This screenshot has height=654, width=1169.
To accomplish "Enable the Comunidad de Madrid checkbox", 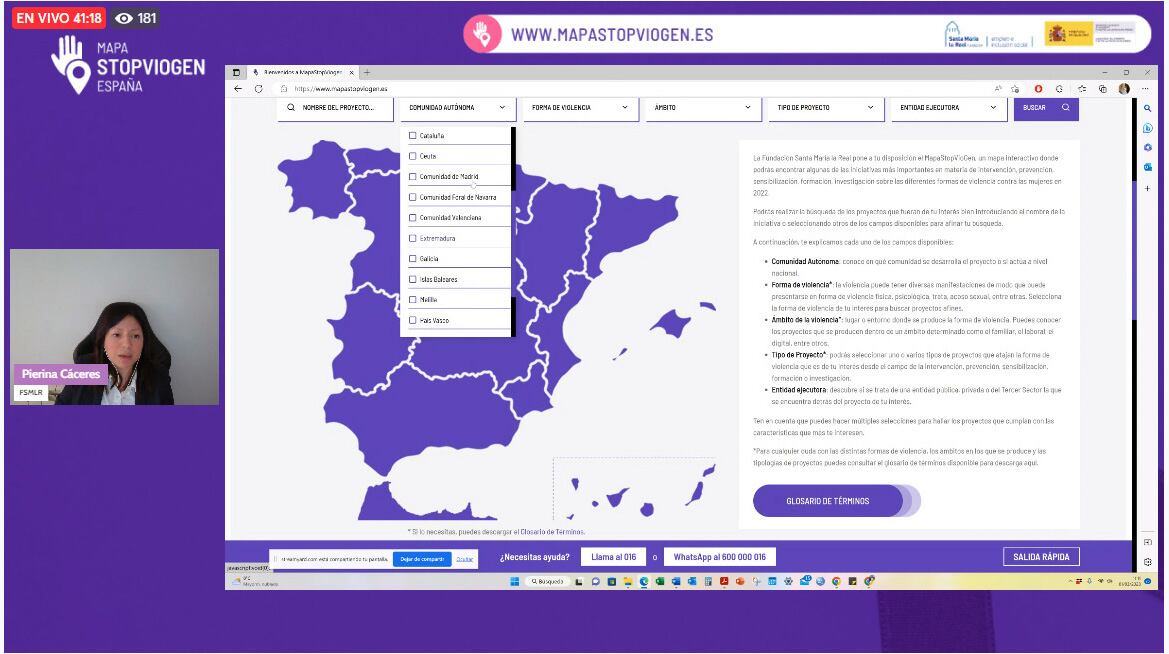I will pos(414,176).
